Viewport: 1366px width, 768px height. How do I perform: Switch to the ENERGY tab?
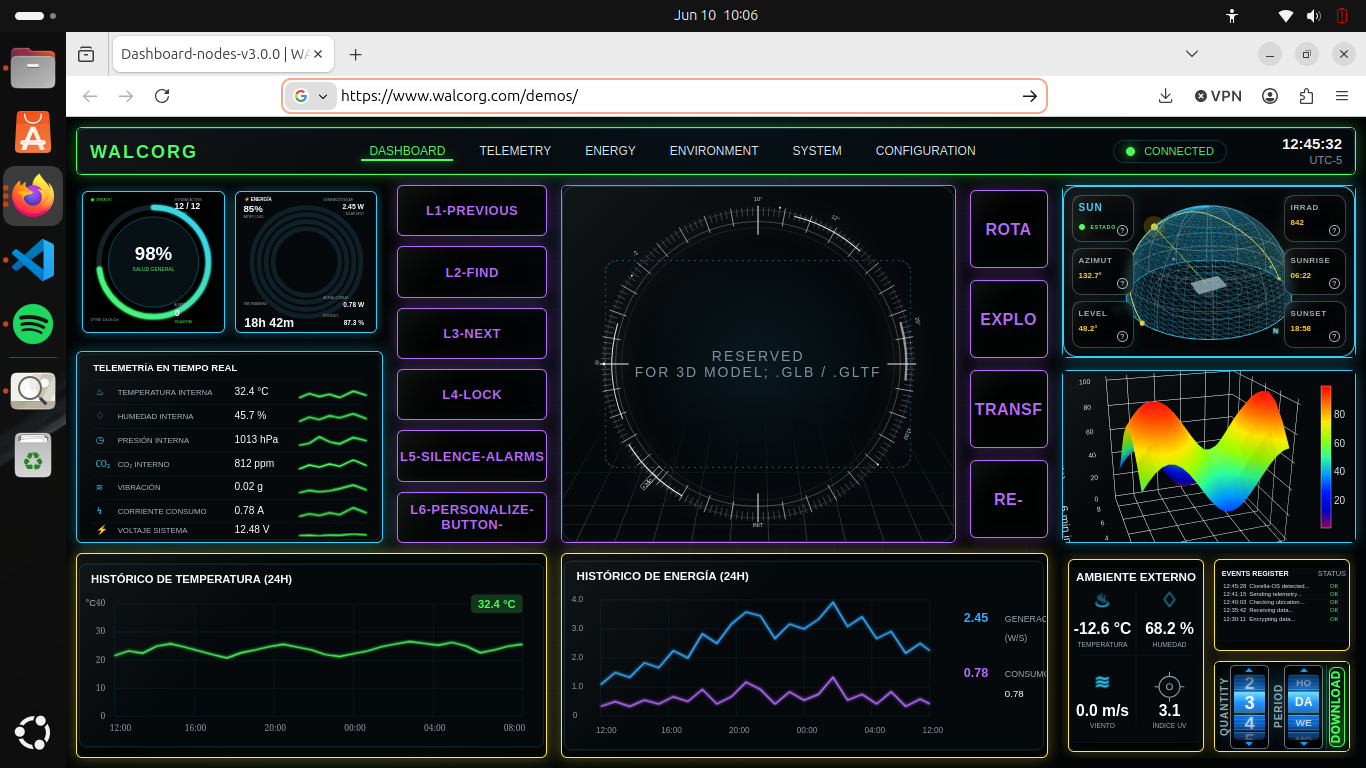coord(610,151)
